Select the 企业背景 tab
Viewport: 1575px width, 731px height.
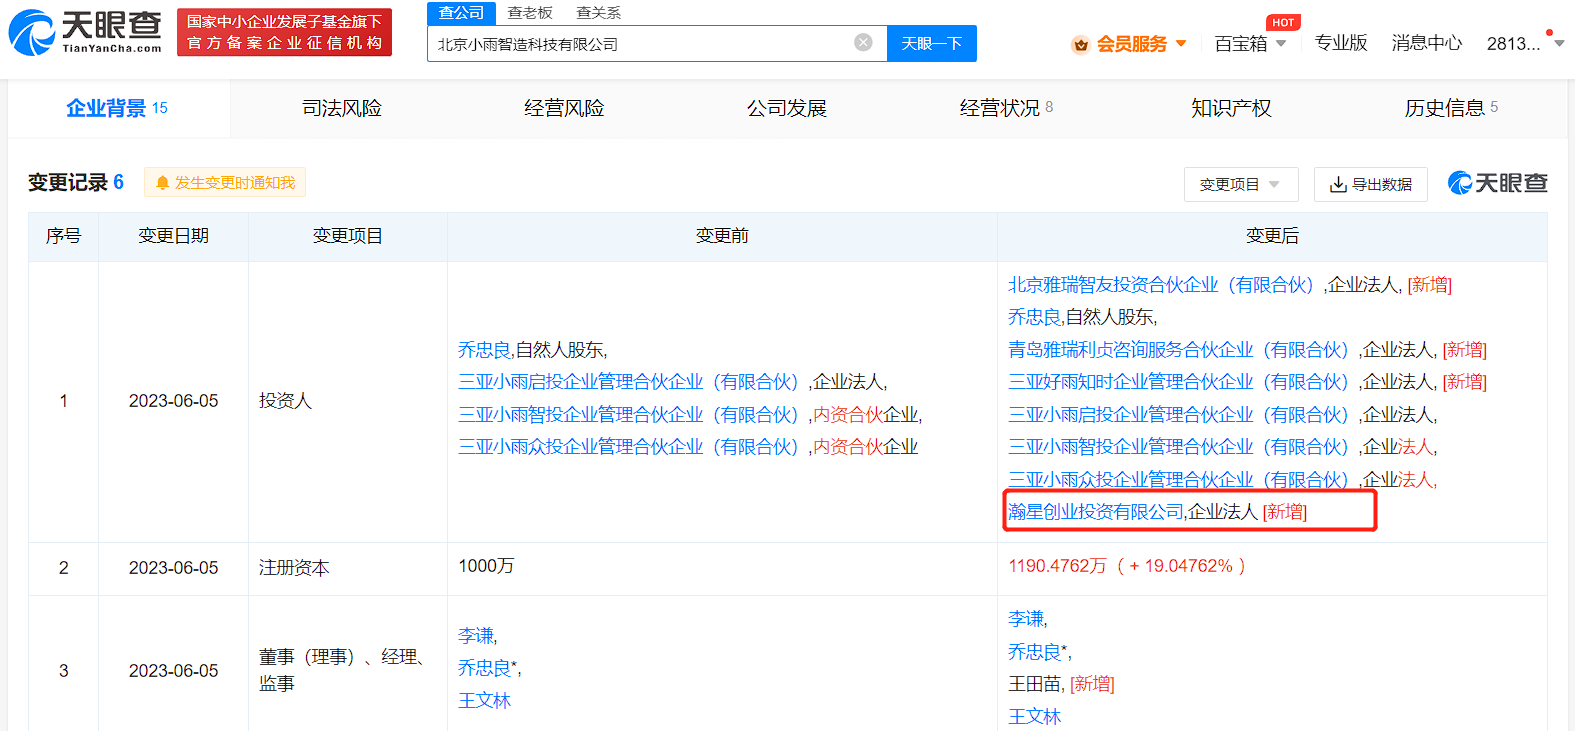pyautogui.click(x=118, y=108)
